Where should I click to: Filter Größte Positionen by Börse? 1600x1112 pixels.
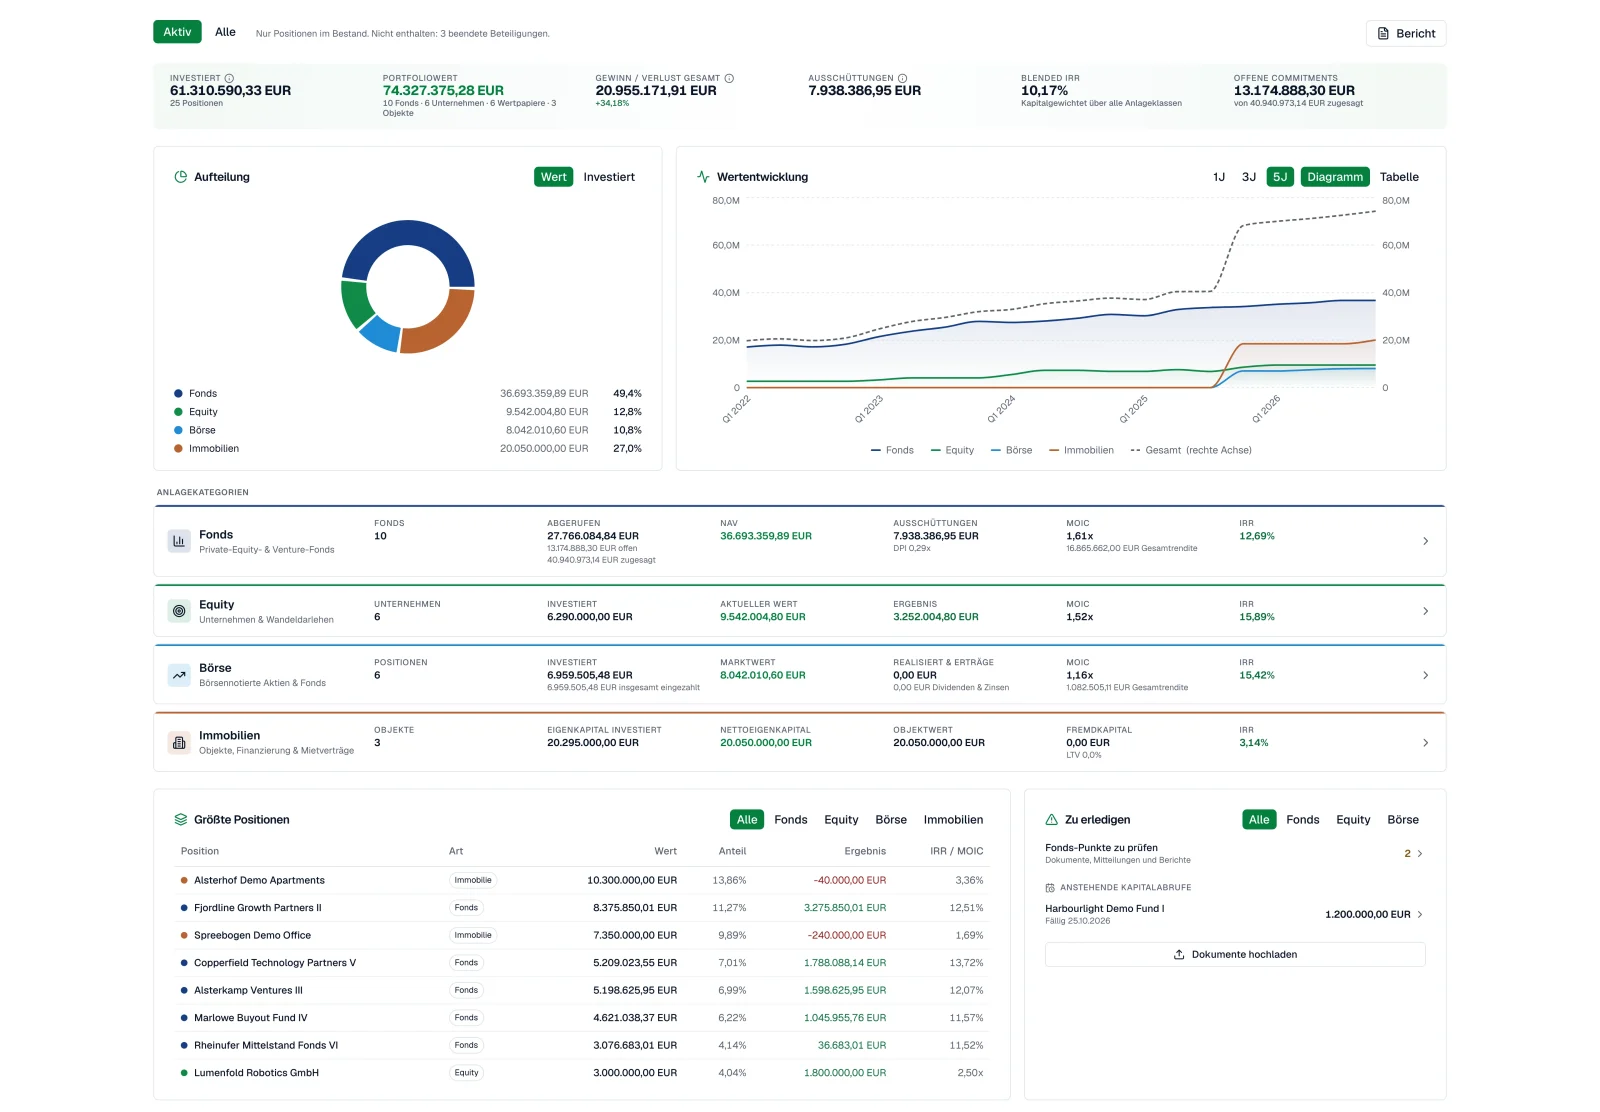pyautogui.click(x=891, y=820)
